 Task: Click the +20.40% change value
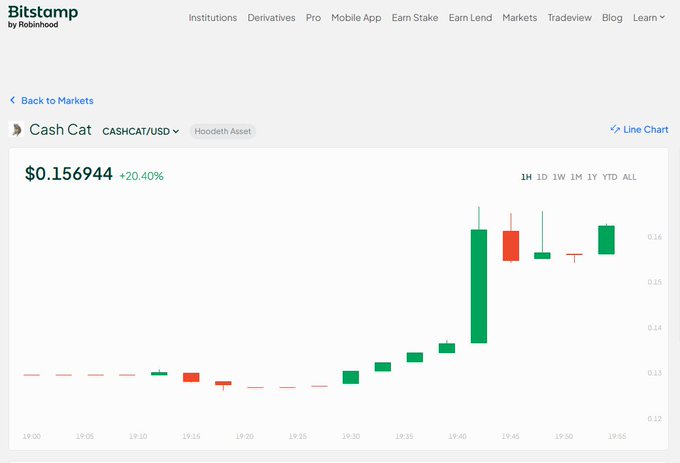tap(141, 176)
